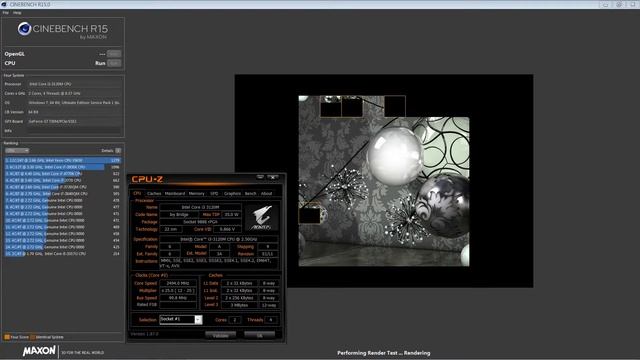The image size is (640, 360).
Task: Click the Level 3 cache value
Action: 240,305
